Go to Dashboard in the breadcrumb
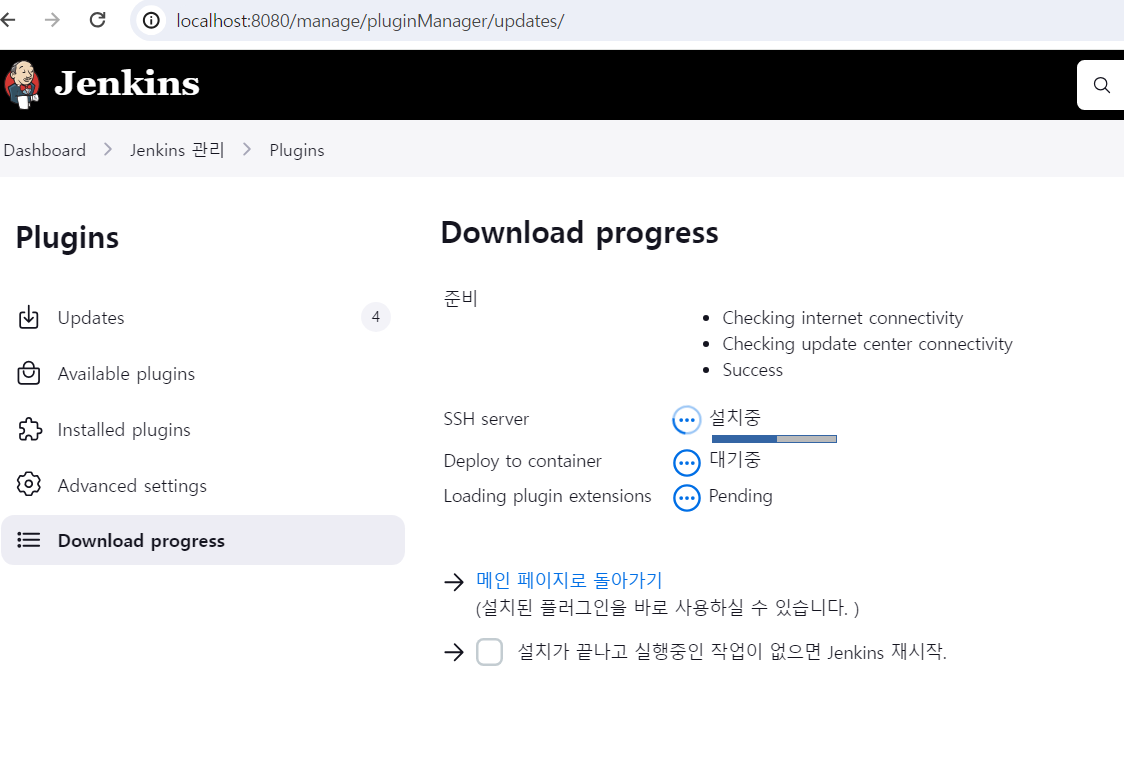 [x=44, y=150]
